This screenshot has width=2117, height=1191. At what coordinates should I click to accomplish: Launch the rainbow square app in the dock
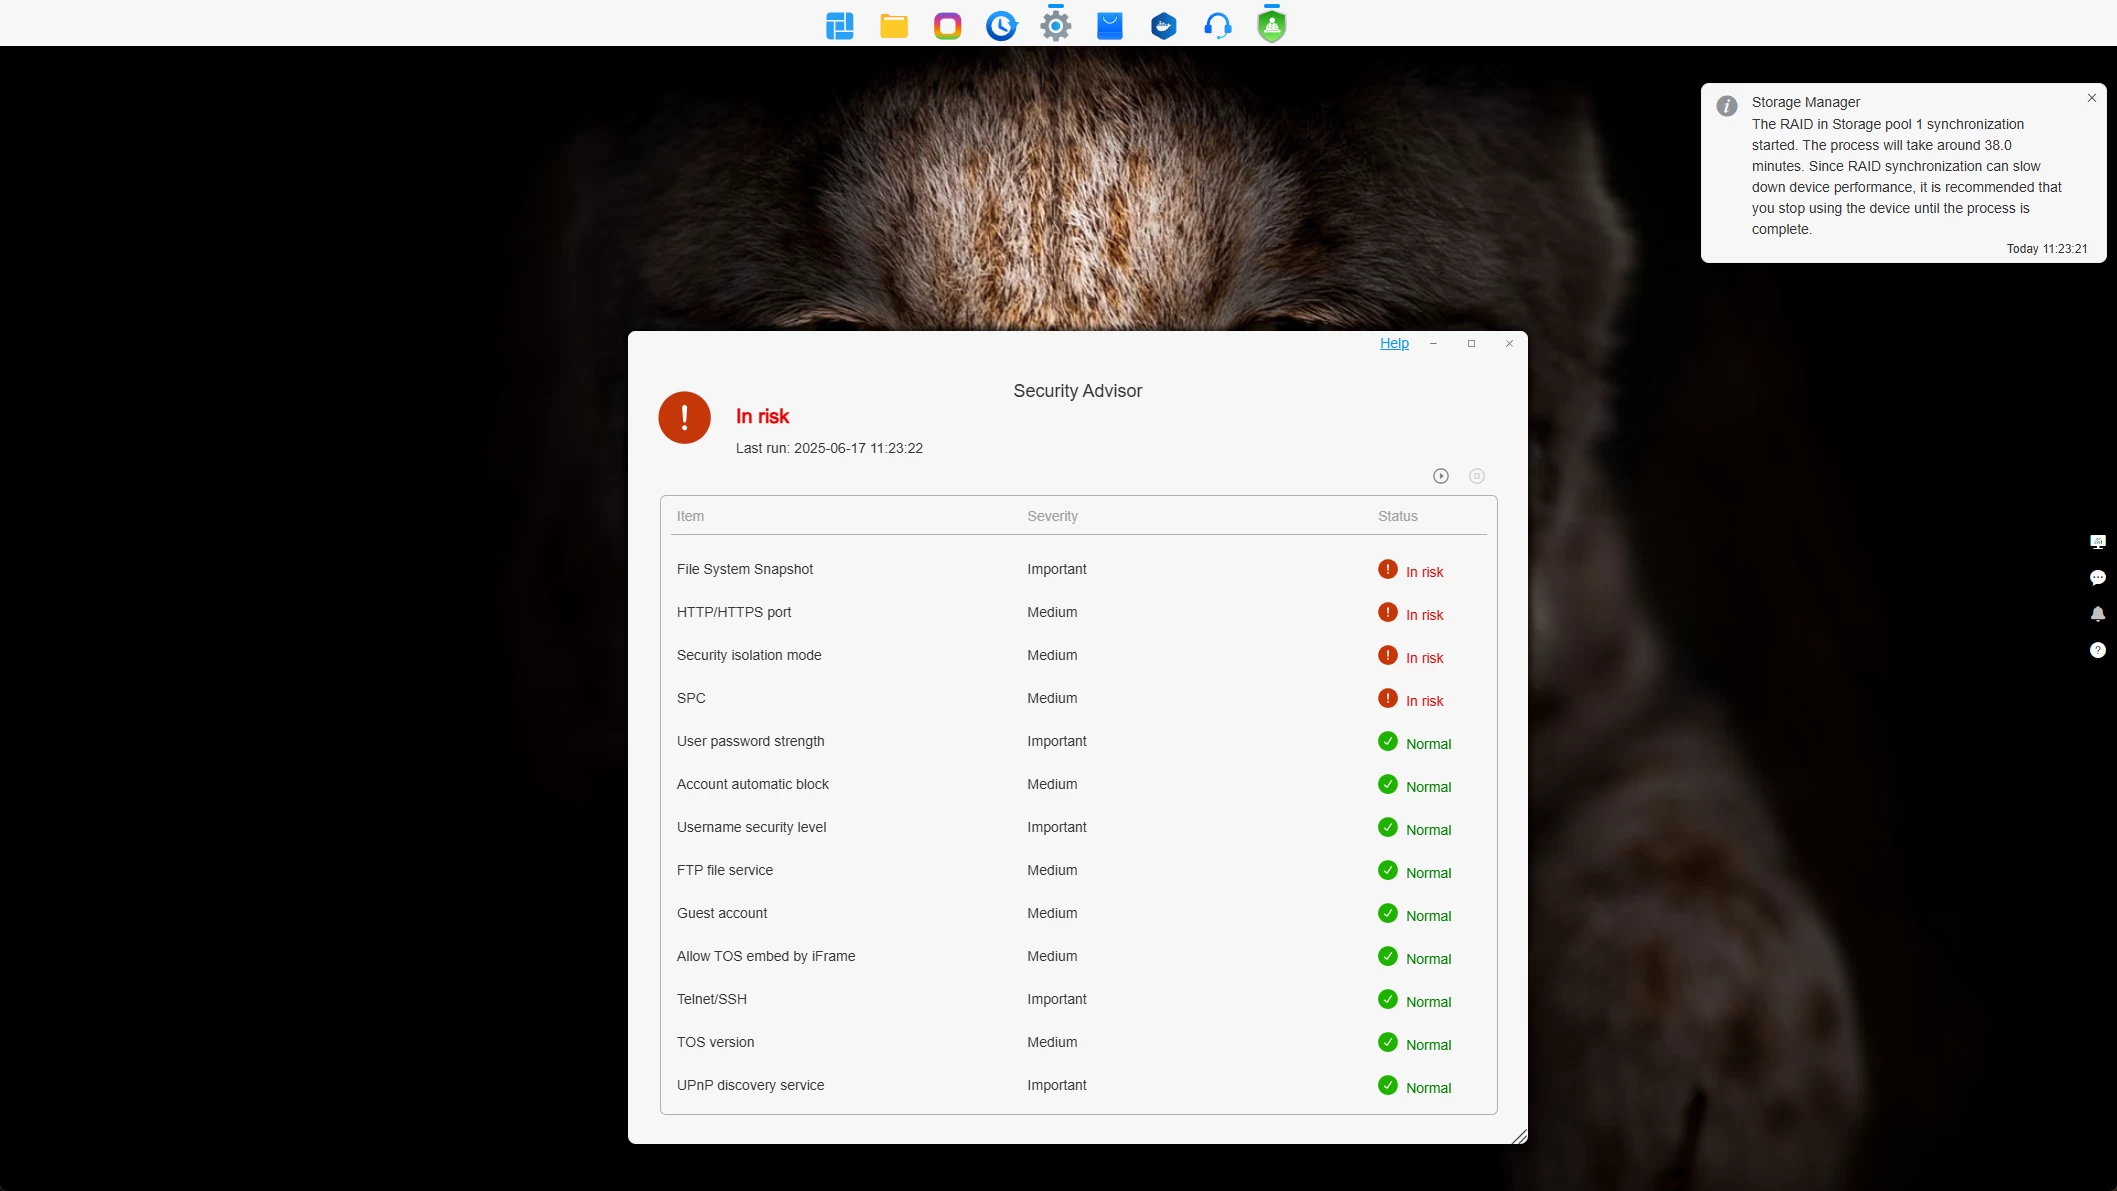(x=948, y=26)
